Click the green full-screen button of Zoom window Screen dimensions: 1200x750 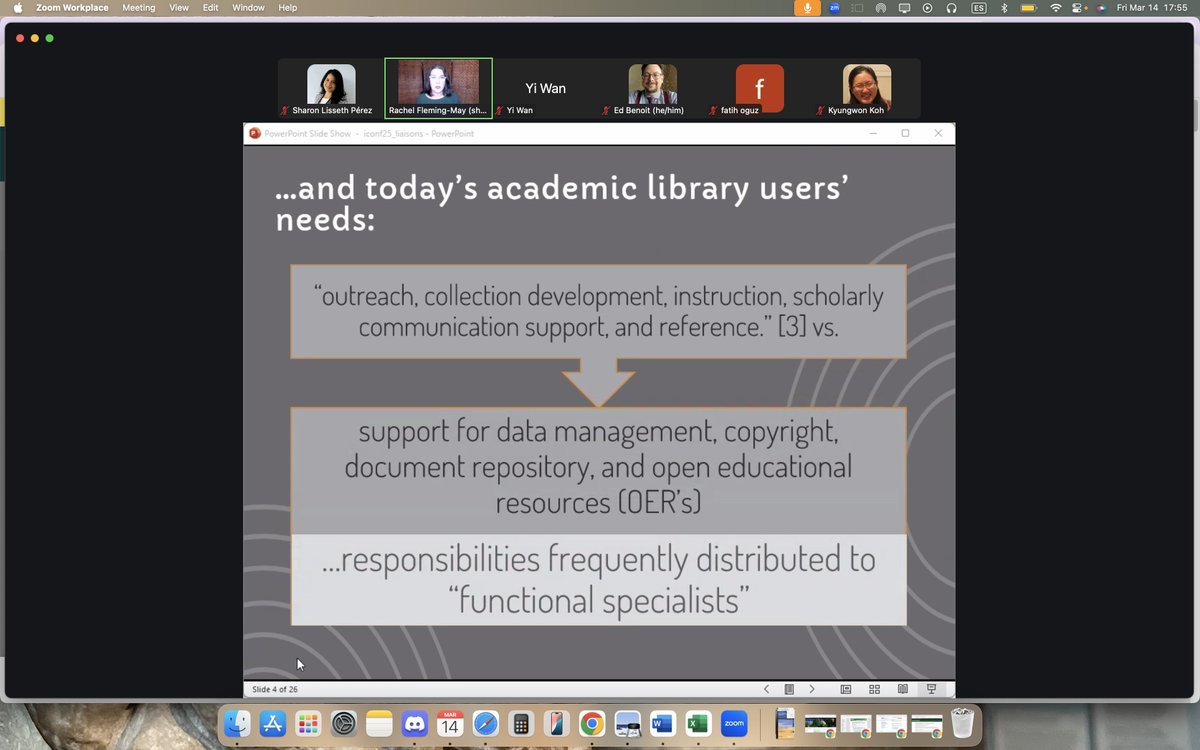(x=50, y=38)
